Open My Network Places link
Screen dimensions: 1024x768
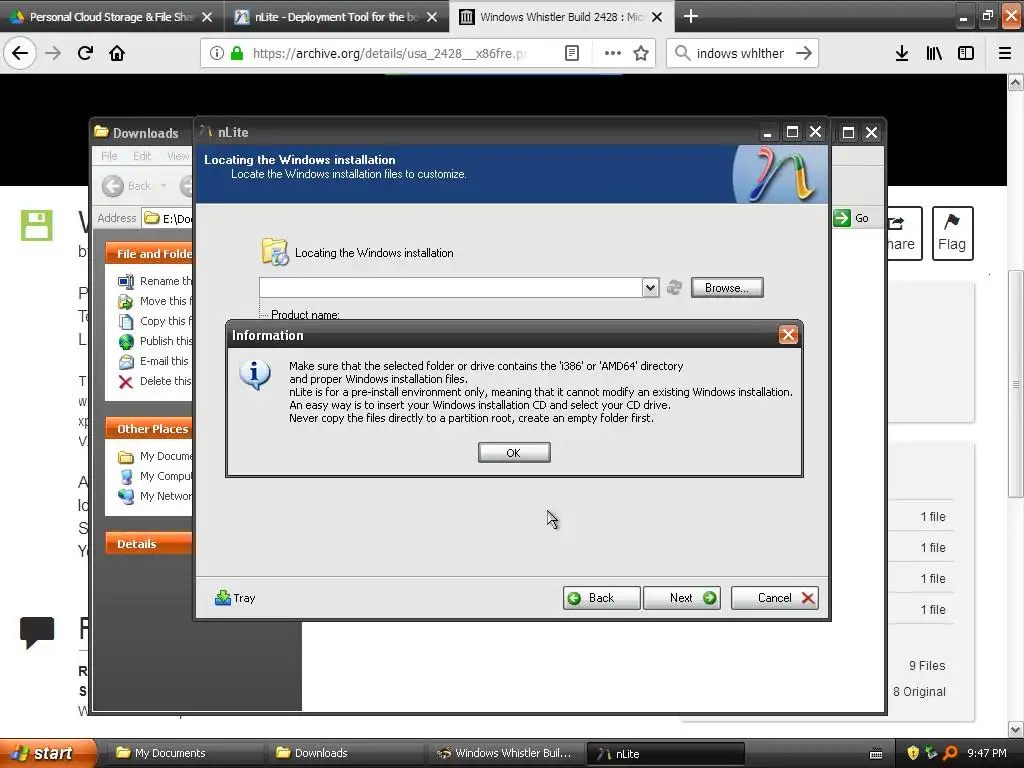pyautogui.click(x=155, y=496)
